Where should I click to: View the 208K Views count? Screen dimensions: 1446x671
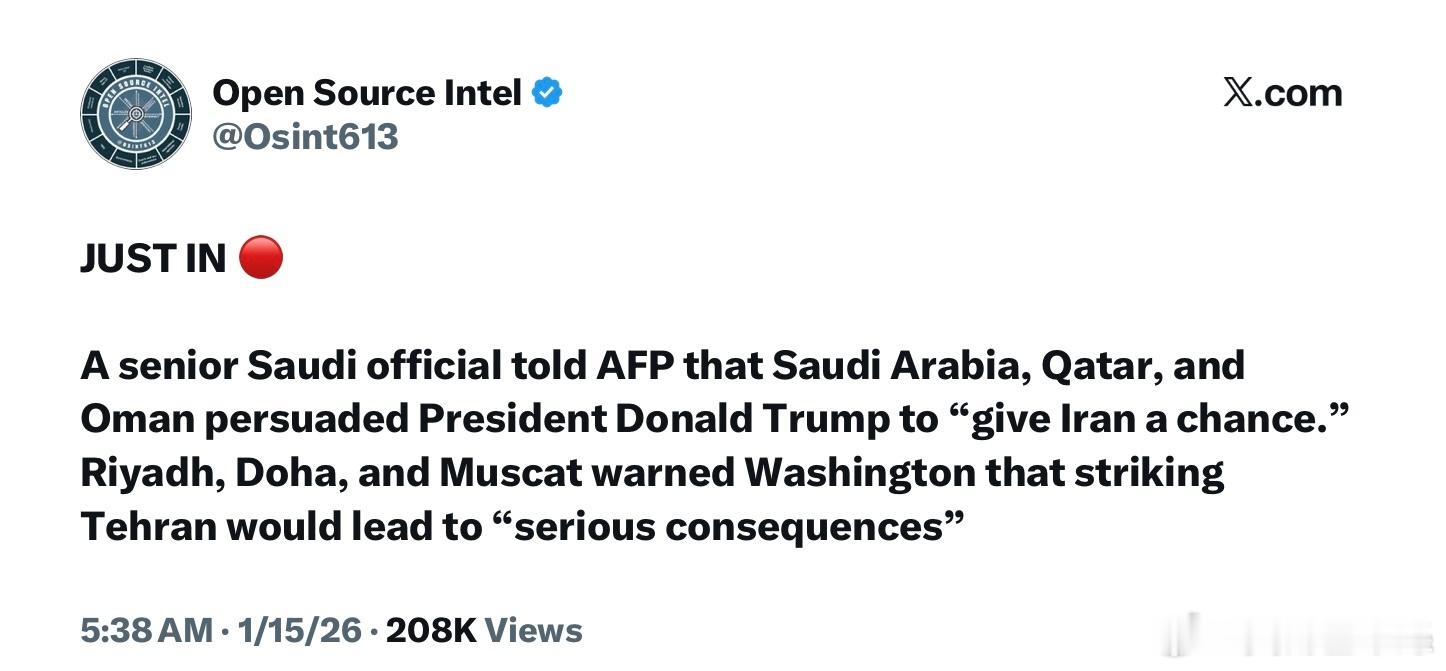point(484,631)
